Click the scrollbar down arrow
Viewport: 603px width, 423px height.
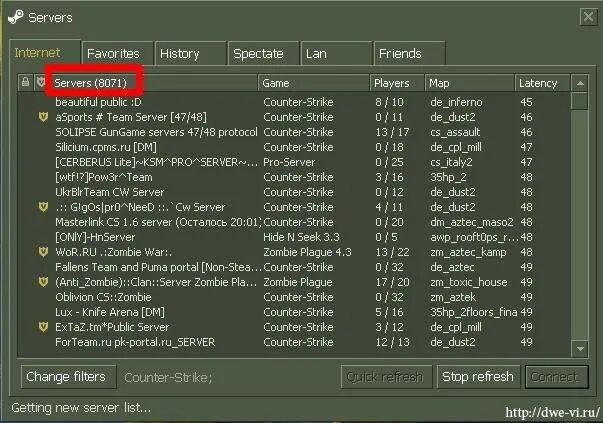coord(580,348)
